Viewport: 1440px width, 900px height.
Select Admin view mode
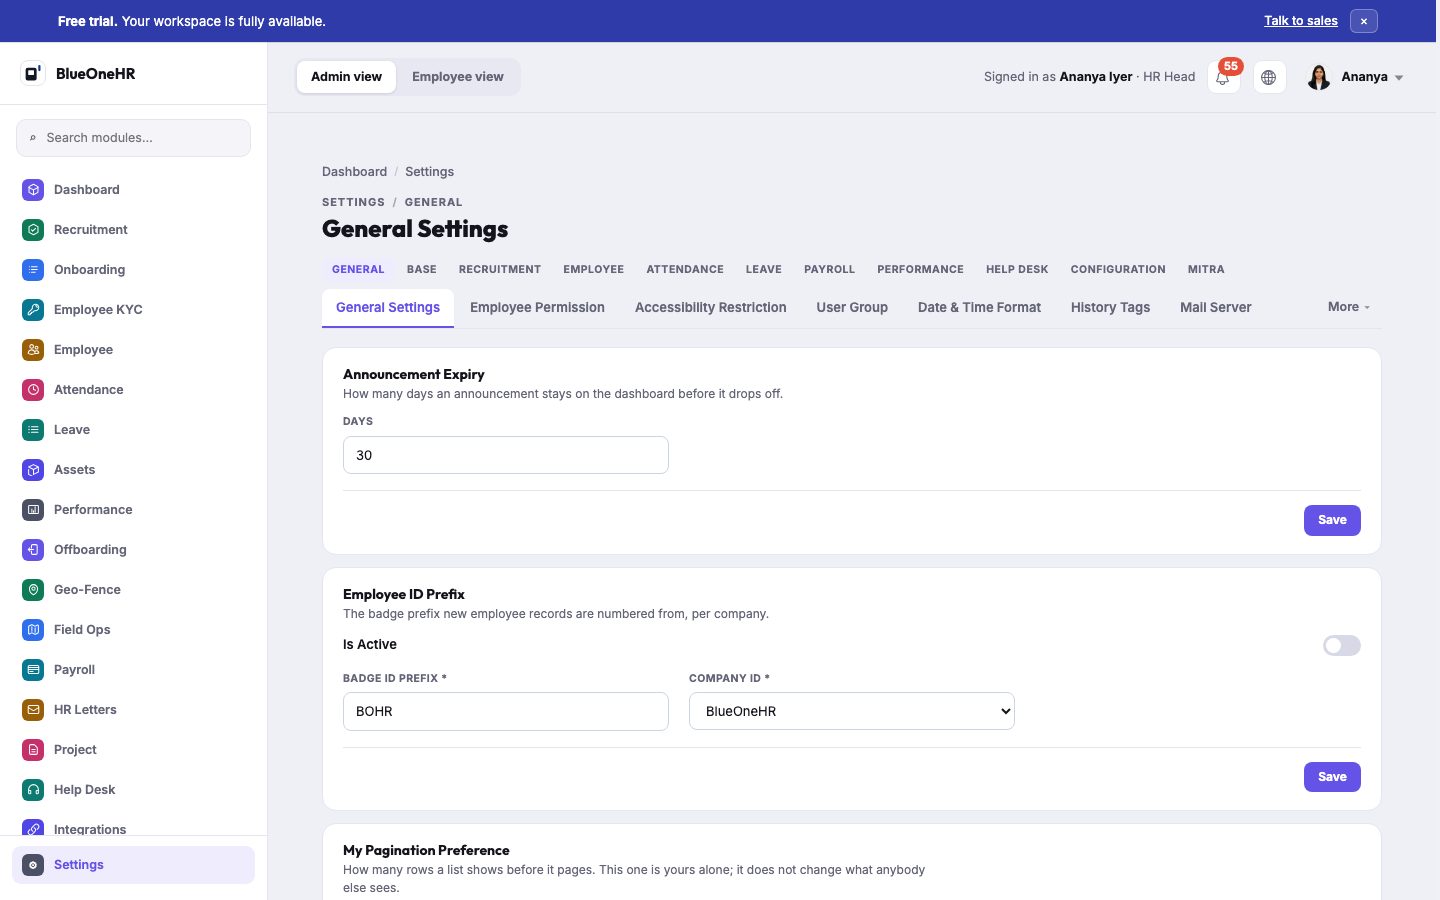click(346, 77)
